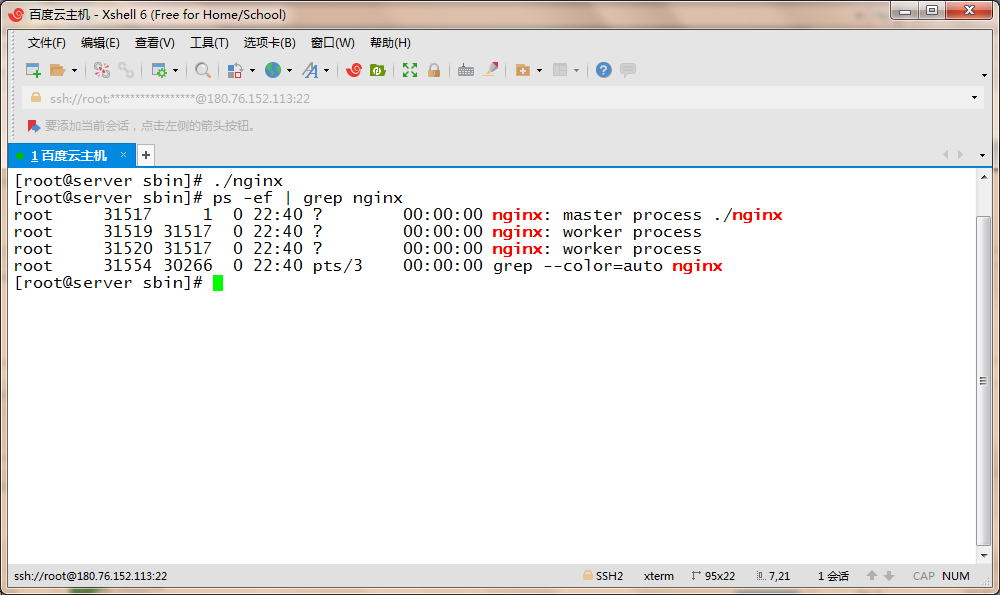Viewport: 1000px width, 595px height.
Task: Click the add-folder plus icon
Action: pos(523,70)
